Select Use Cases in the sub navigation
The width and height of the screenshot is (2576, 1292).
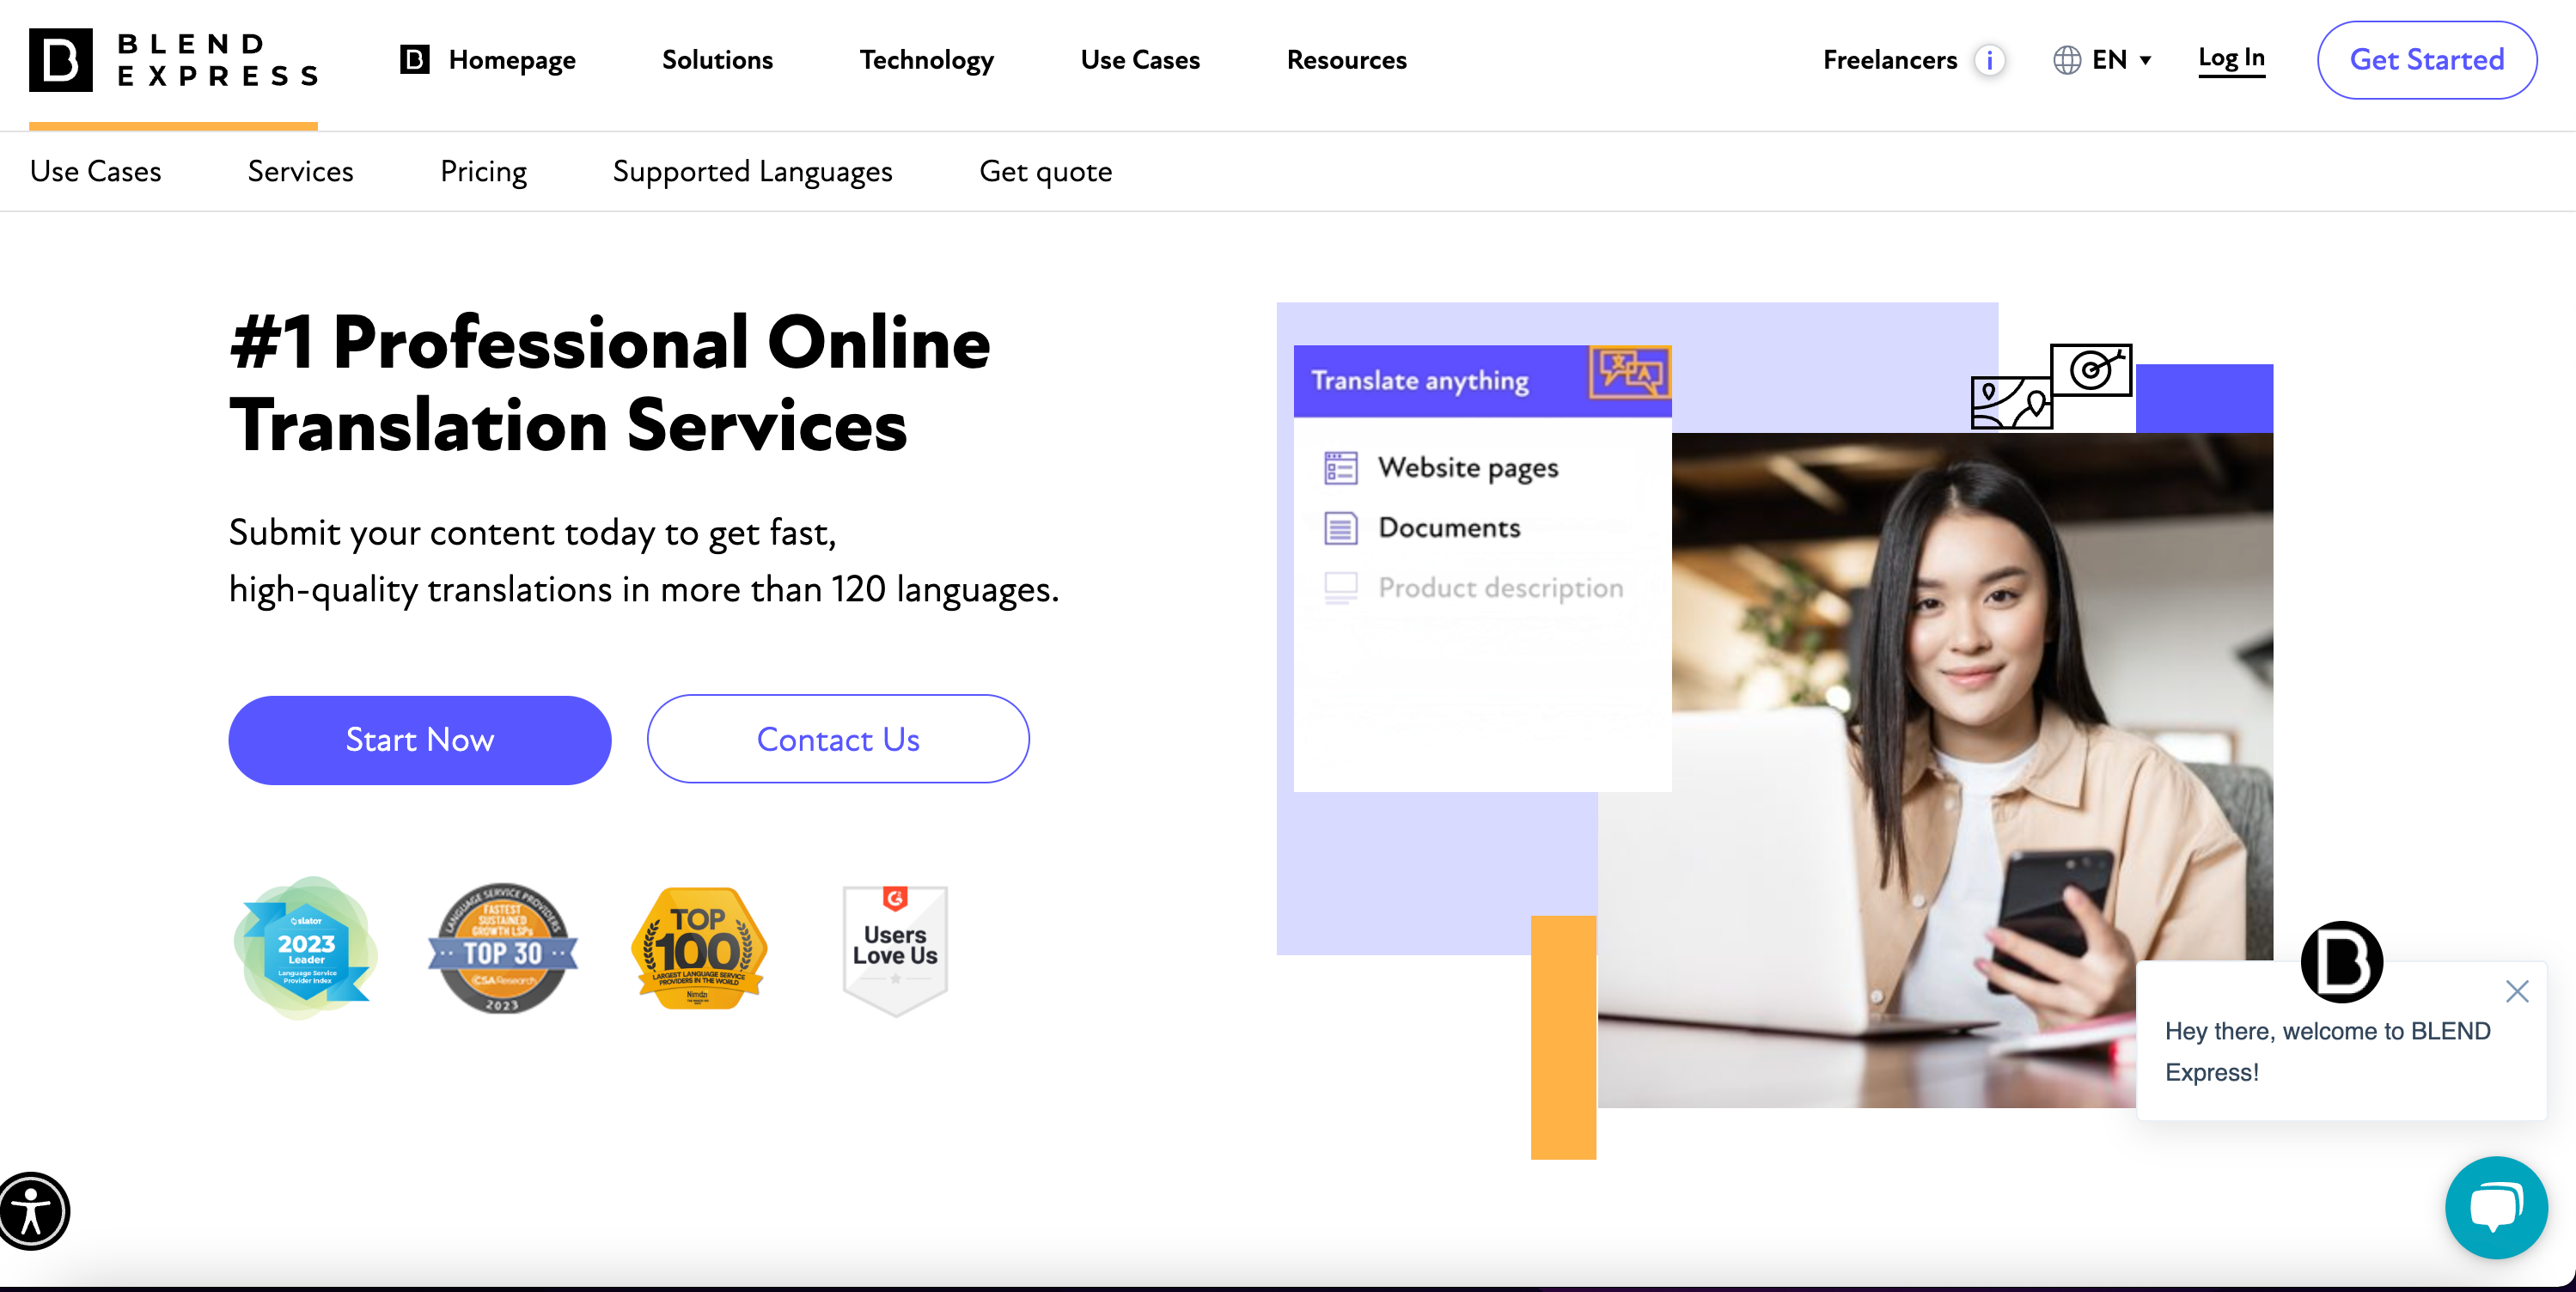(x=96, y=171)
